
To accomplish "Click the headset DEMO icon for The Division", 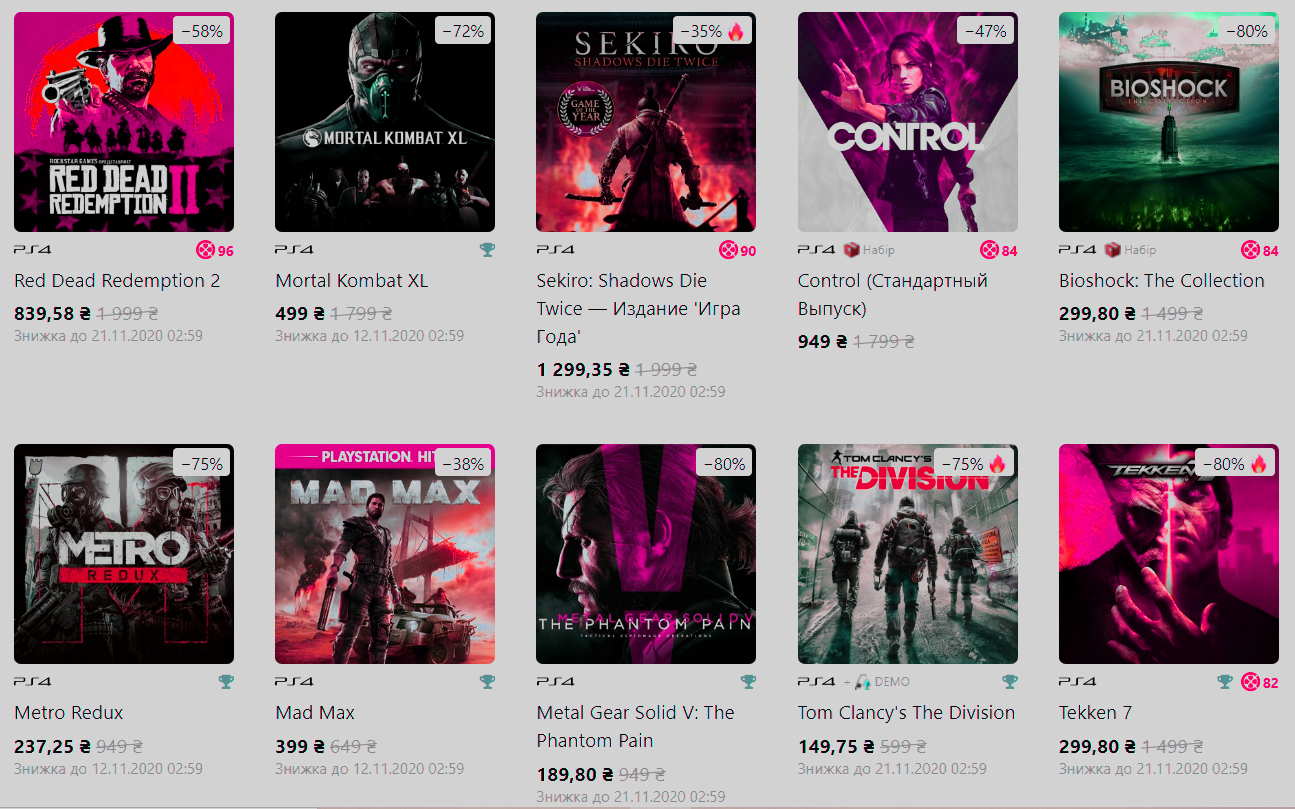I will 863,682.
